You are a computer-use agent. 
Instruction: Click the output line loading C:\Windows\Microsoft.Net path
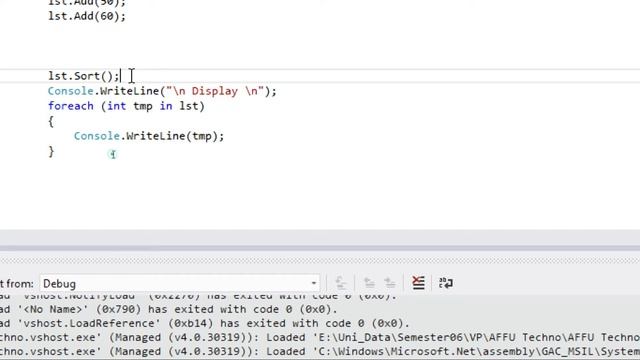[320, 351]
